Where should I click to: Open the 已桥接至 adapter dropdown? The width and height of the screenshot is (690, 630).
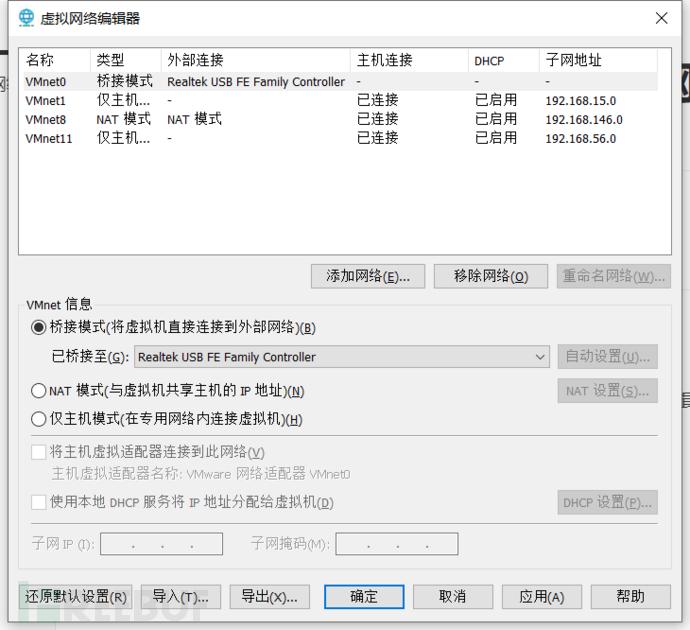click(x=342, y=357)
